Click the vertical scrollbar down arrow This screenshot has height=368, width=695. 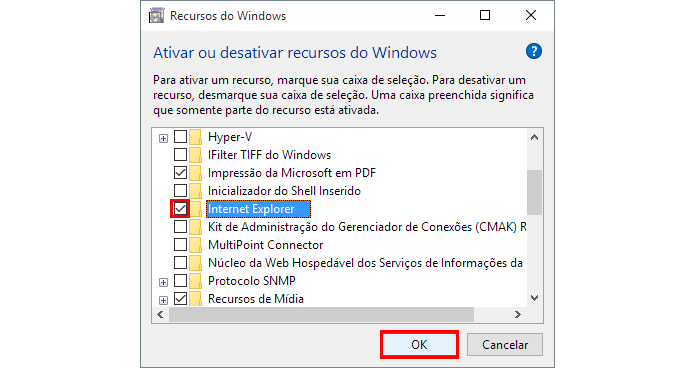[x=535, y=298]
